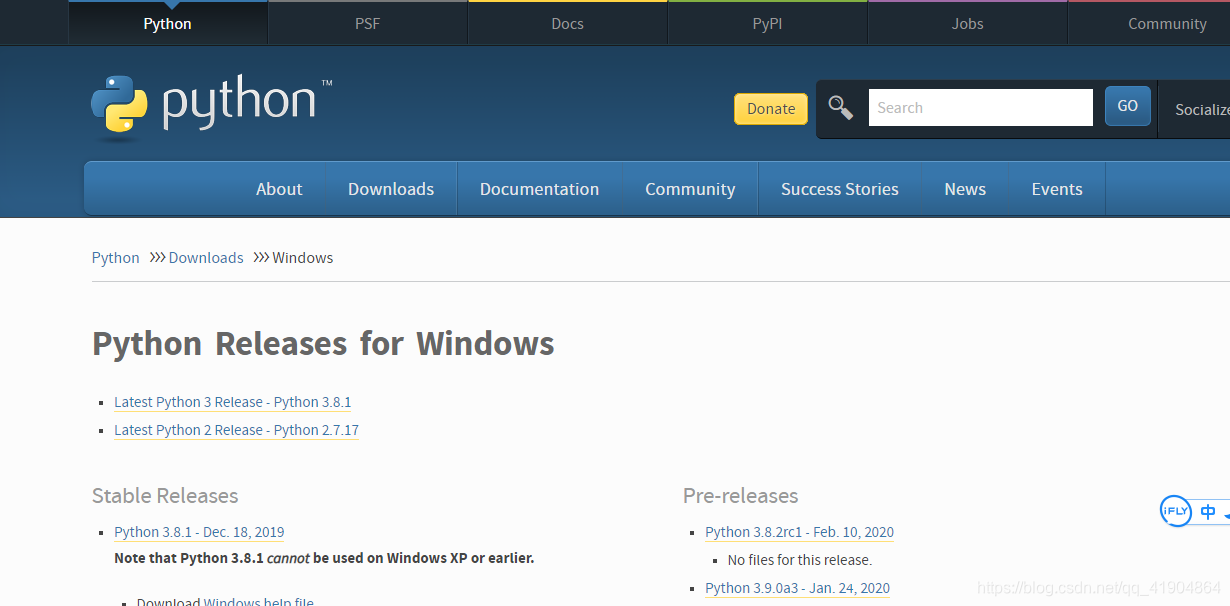The image size is (1230, 606).
Task: Open the Jobs top tab
Action: 967,23
